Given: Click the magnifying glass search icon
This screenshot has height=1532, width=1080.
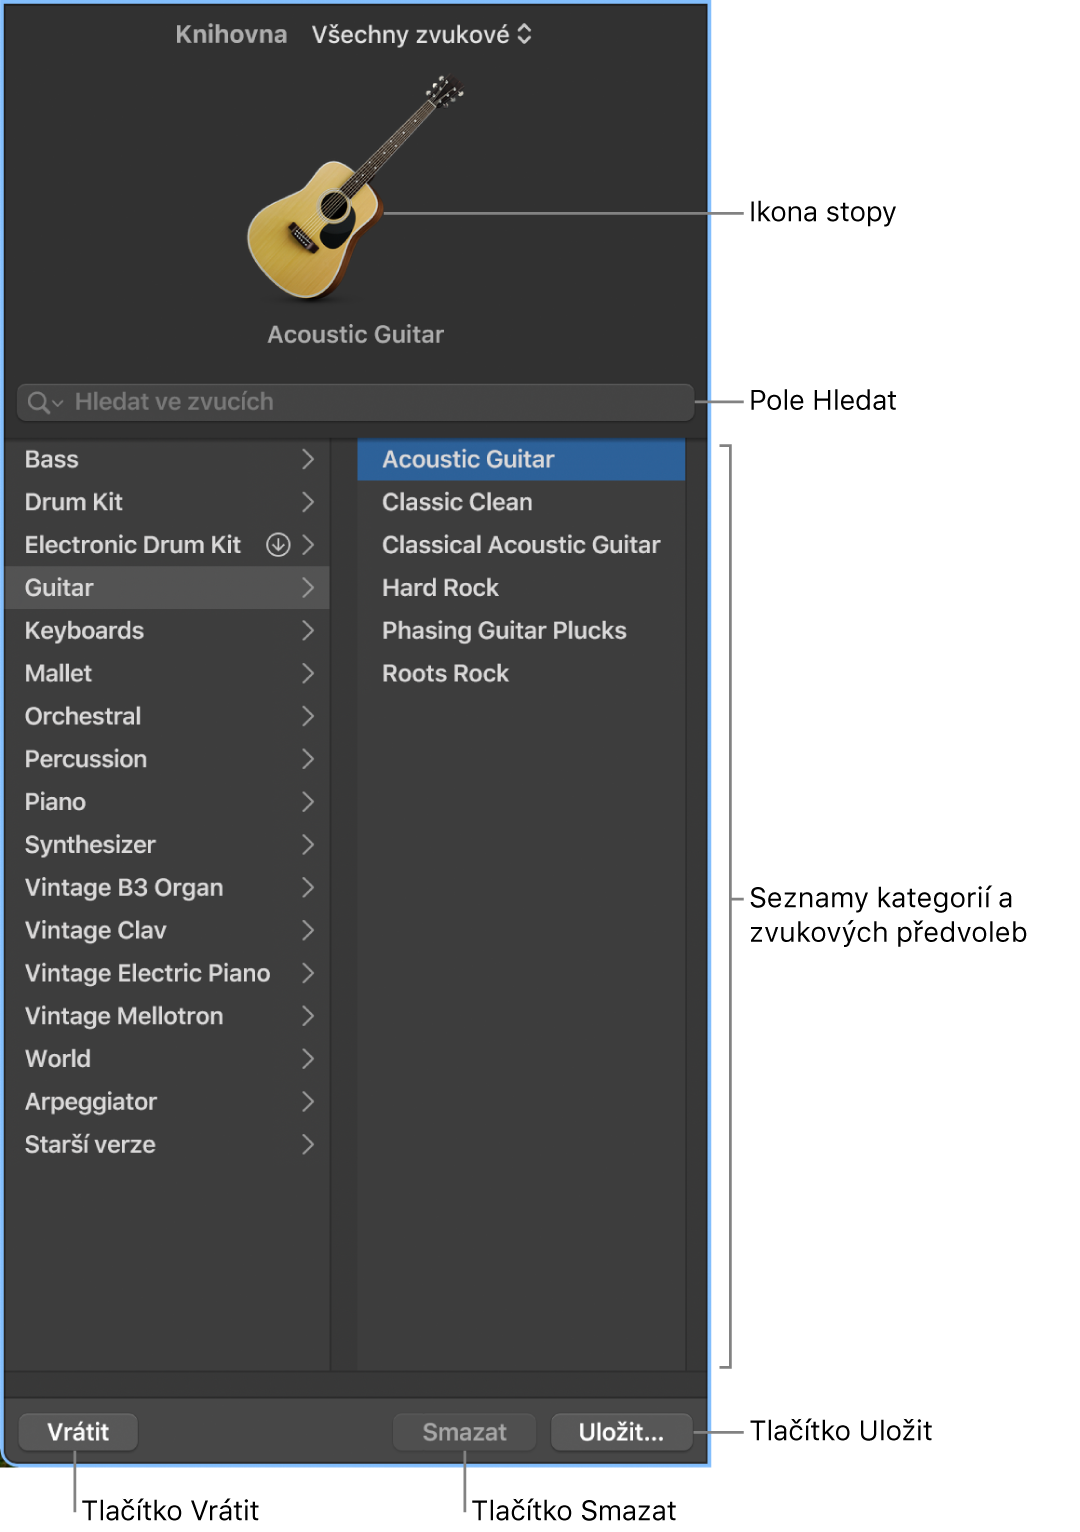Looking at the screenshot, I should (39, 402).
